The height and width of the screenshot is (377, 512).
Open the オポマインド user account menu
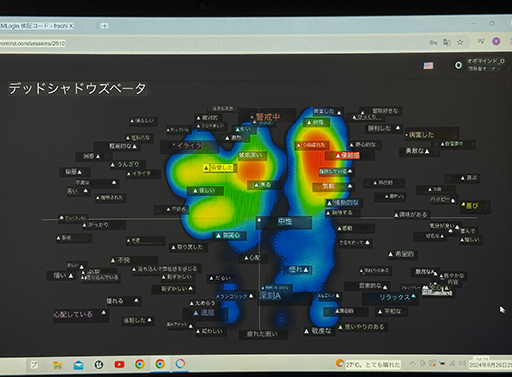tap(481, 65)
